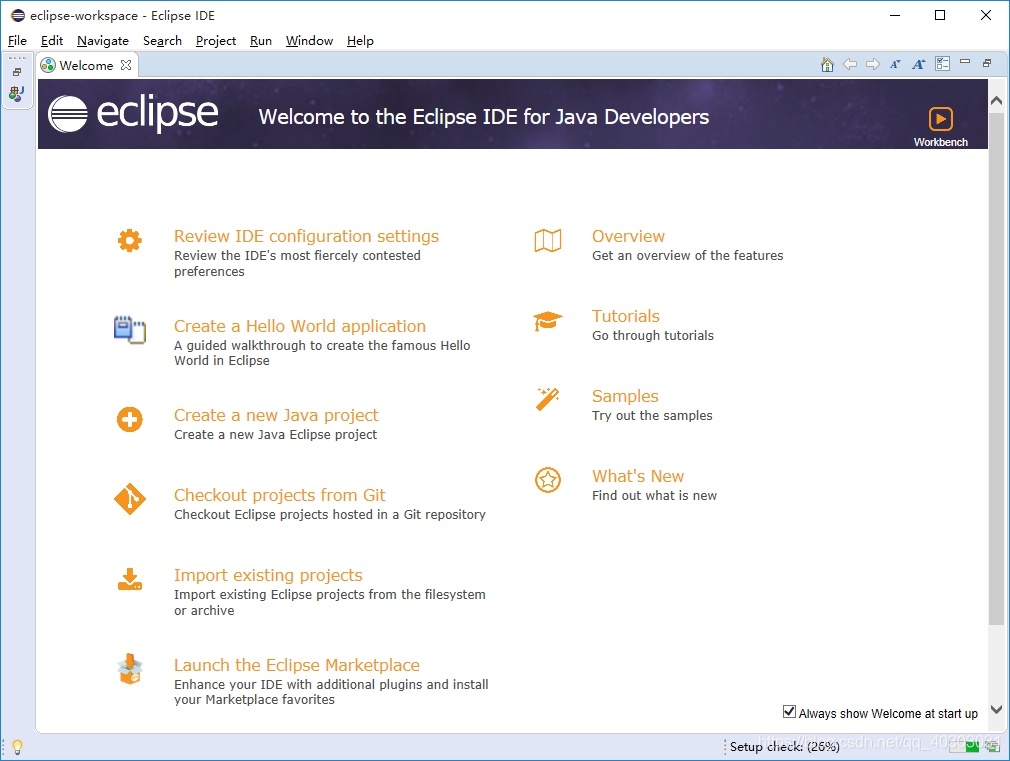1010x761 pixels.
Task: Open the Java perspective icon in the left trim
Action: [x=17, y=94]
